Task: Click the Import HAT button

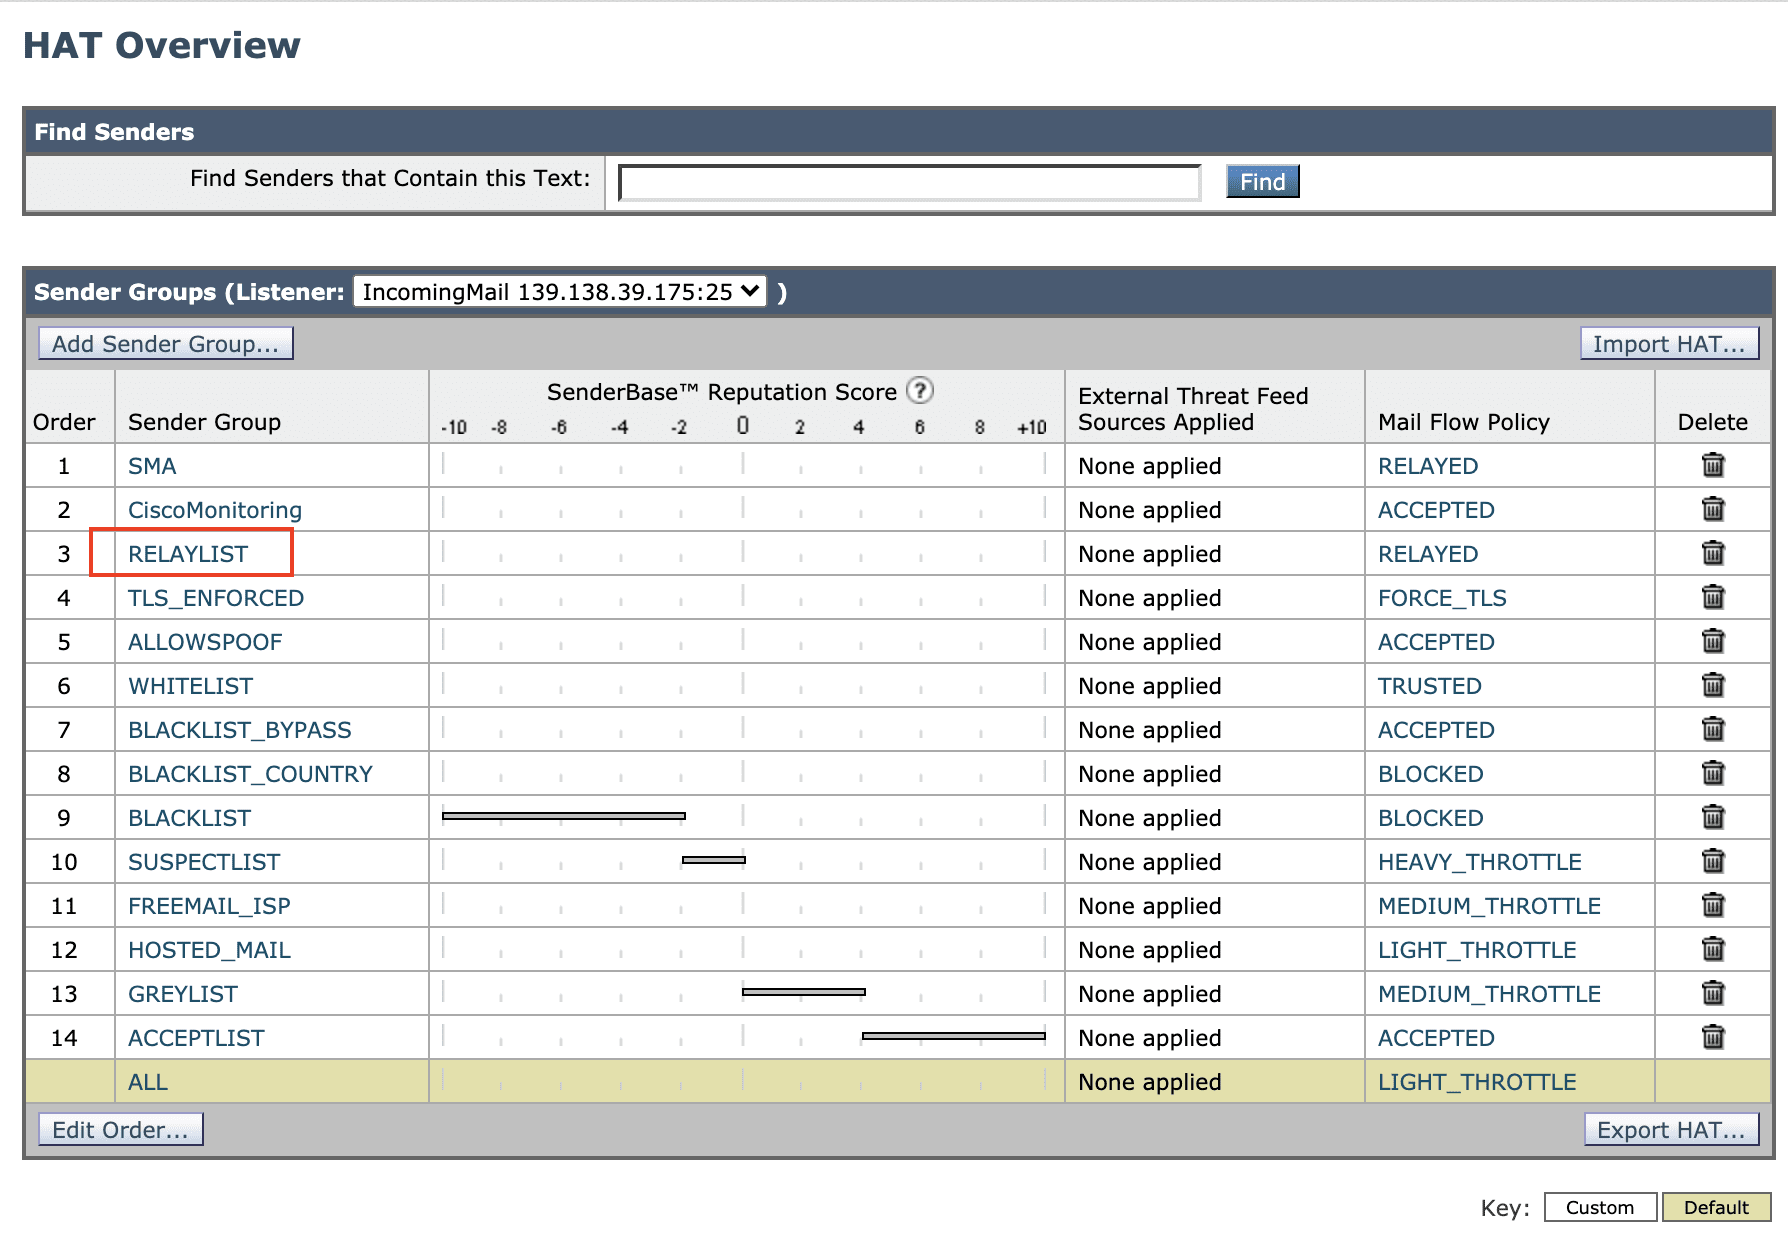Action: click(1668, 344)
